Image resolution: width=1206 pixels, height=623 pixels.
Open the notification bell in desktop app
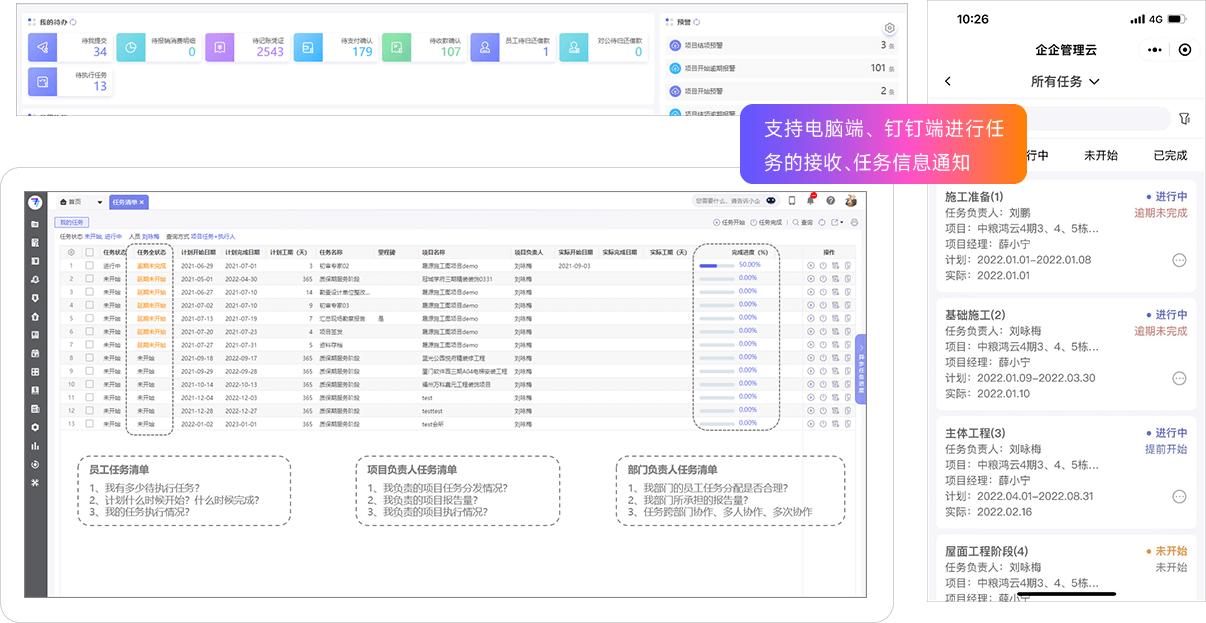coord(810,201)
